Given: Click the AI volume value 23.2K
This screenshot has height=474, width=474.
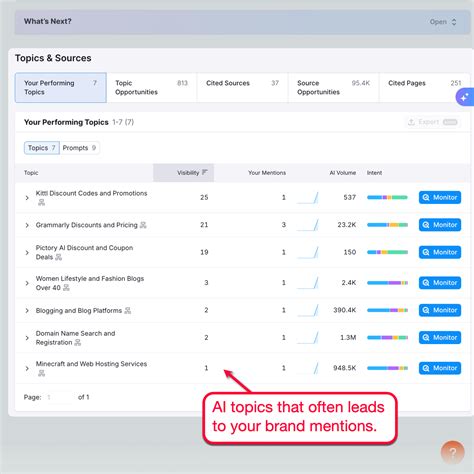Looking at the screenshot, I should click(347, 225).
